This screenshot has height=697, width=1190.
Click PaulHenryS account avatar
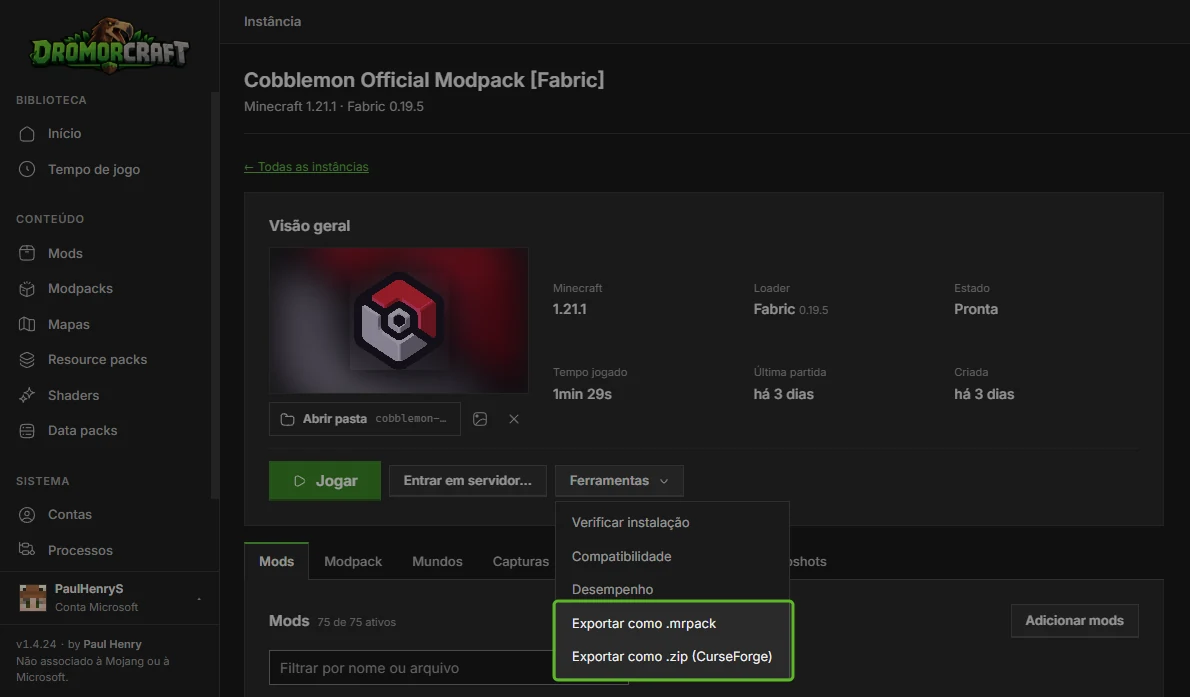[x=33, y=598]
